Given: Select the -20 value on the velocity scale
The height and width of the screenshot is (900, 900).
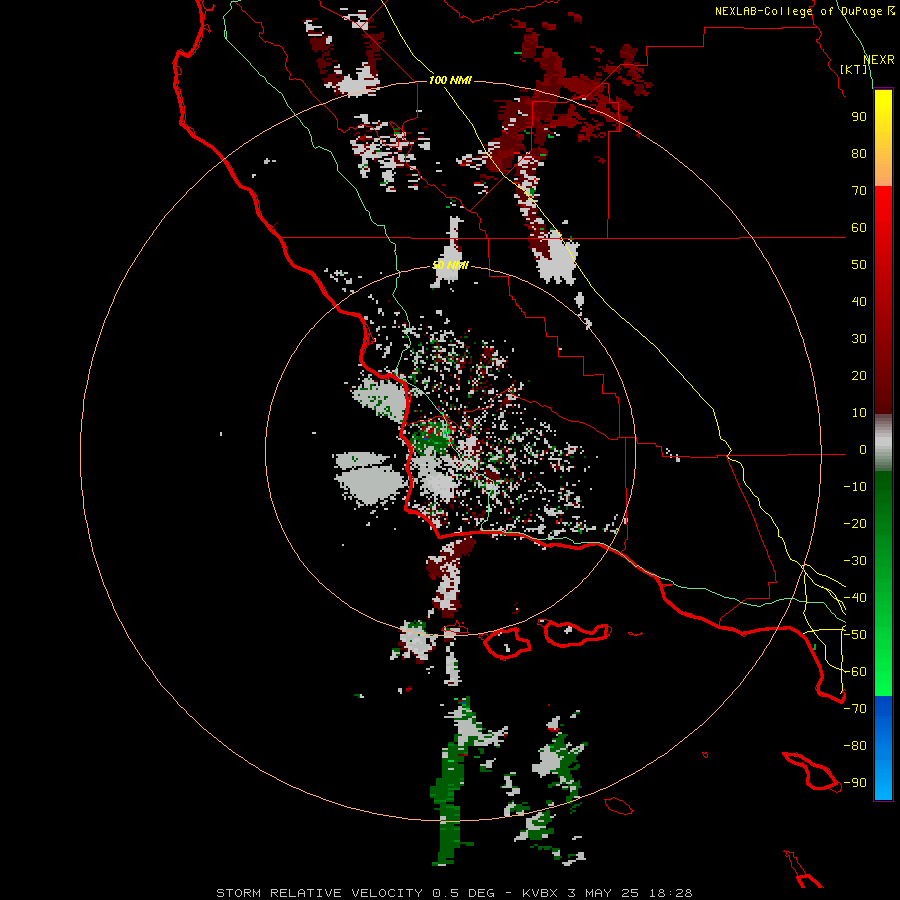Looking at the screenshot, I should 855,523.
